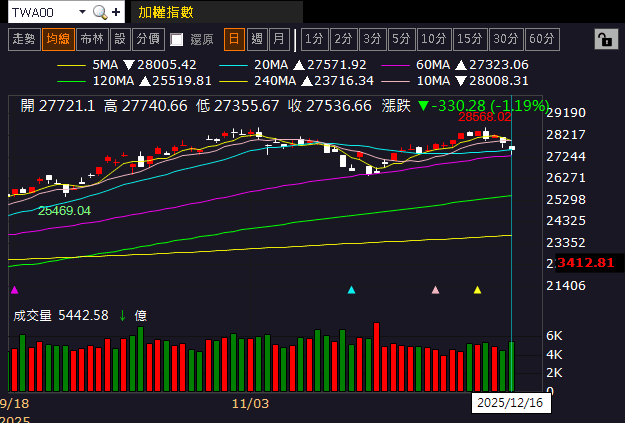The image size is (625, 423).
Task: Switch to 布林 Bollinger view
Action: (92, 39)
